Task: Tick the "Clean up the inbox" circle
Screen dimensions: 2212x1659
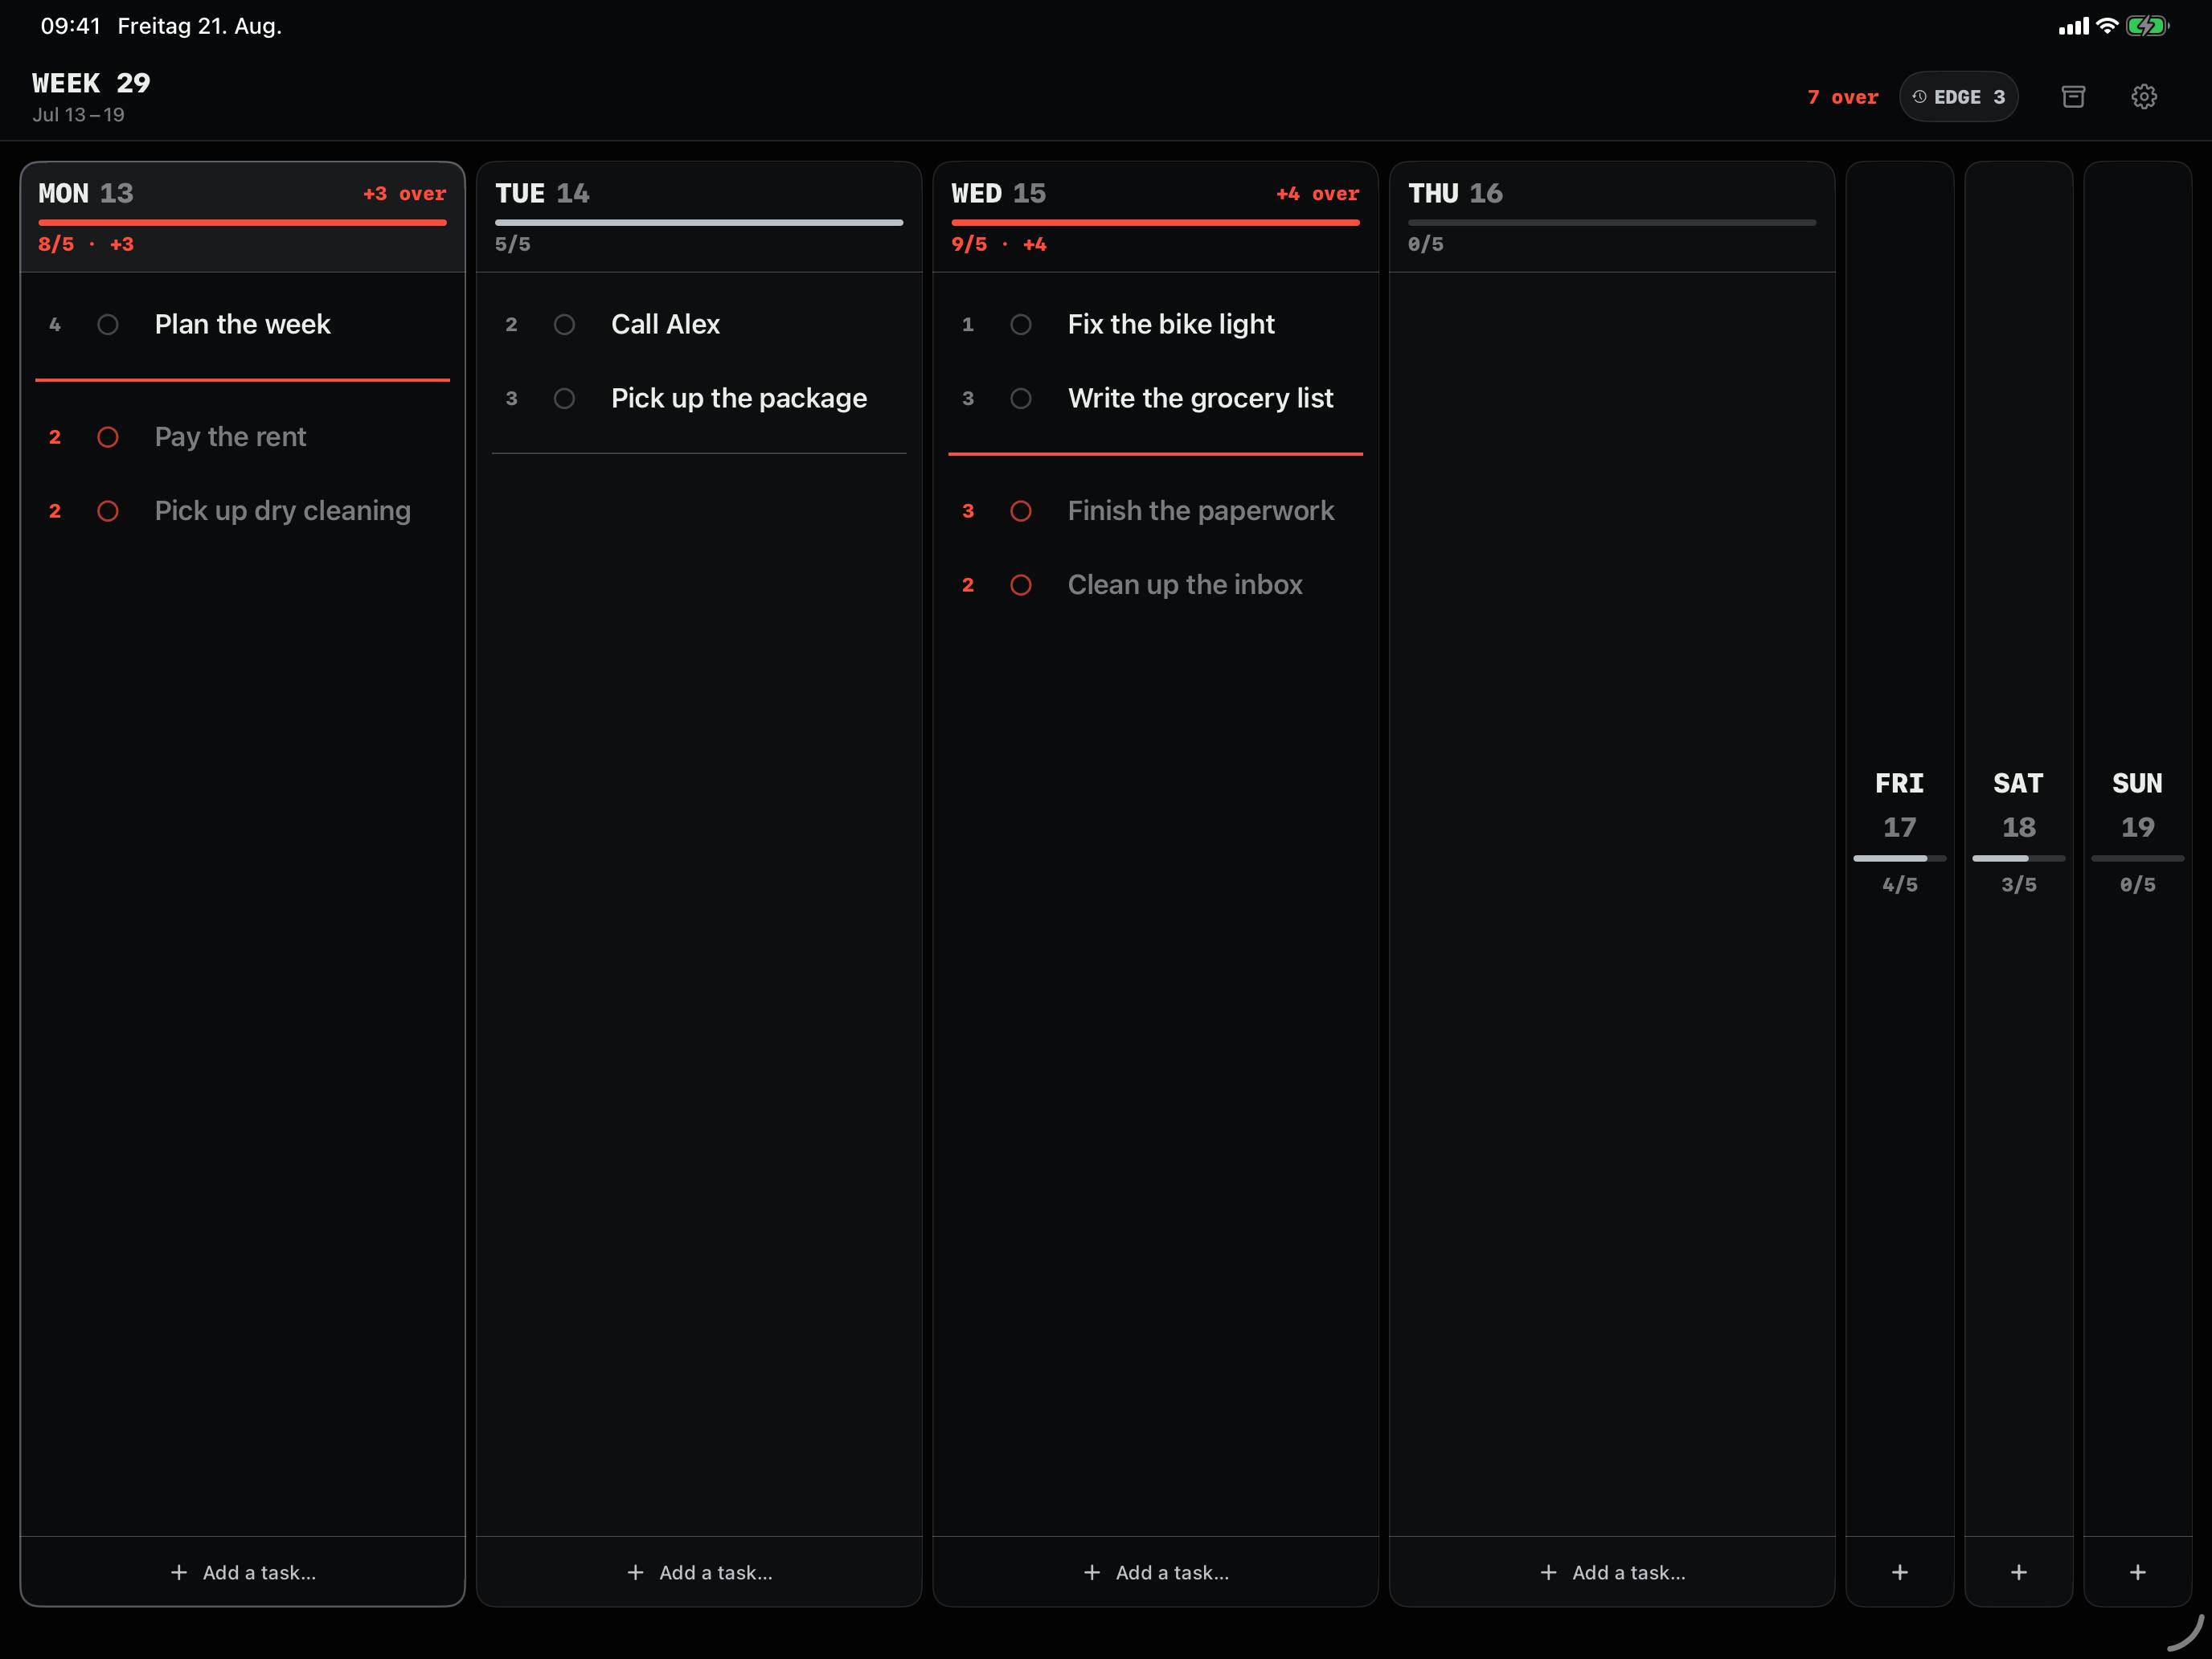Action: pos(1021,585)
